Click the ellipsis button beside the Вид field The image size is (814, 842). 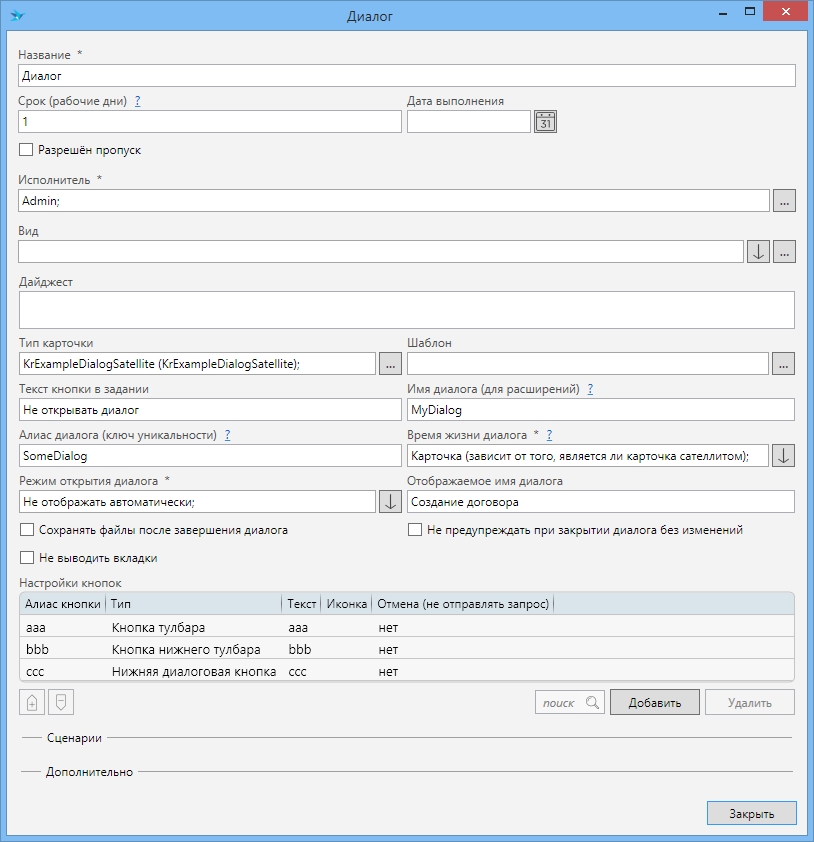(x=784, y=252)
